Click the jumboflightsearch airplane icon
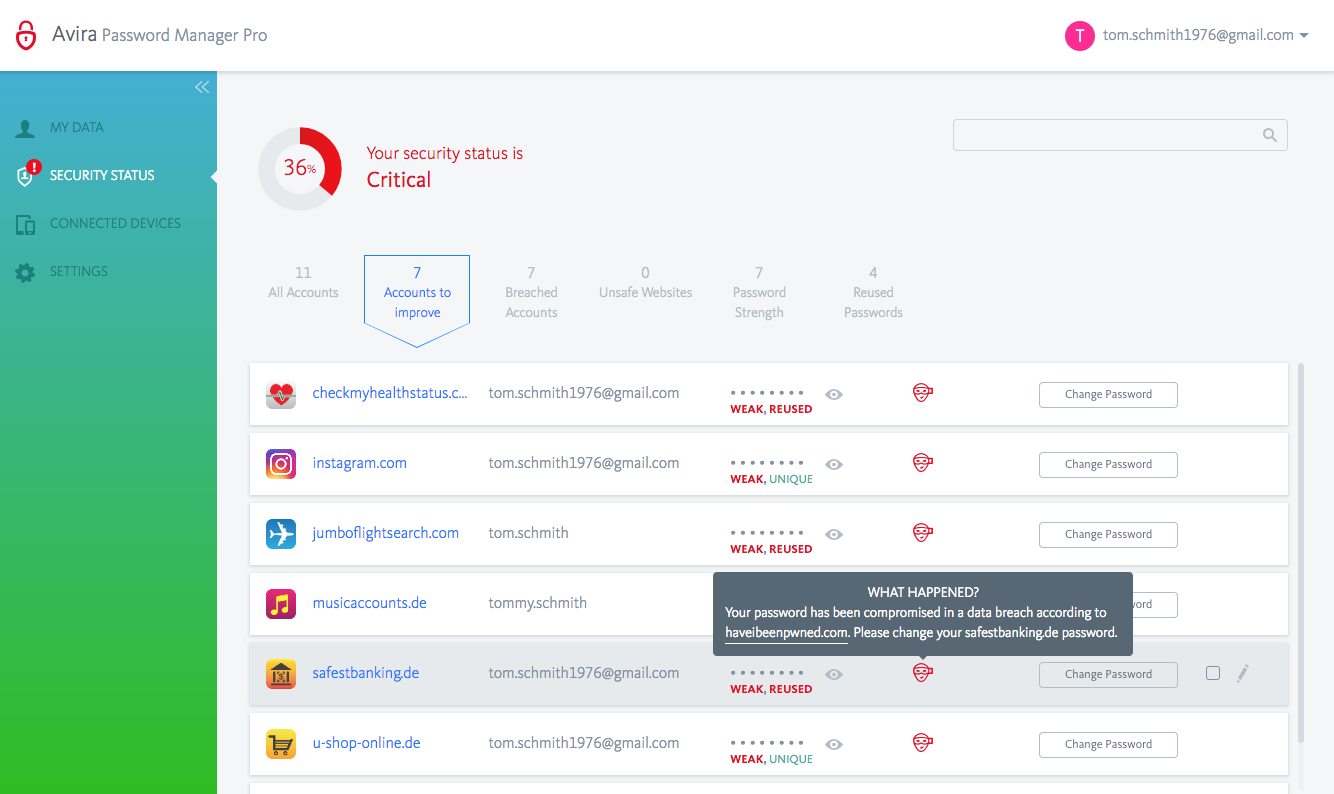The height and width of the screenshot is (794, 1334). pos(281,534)
